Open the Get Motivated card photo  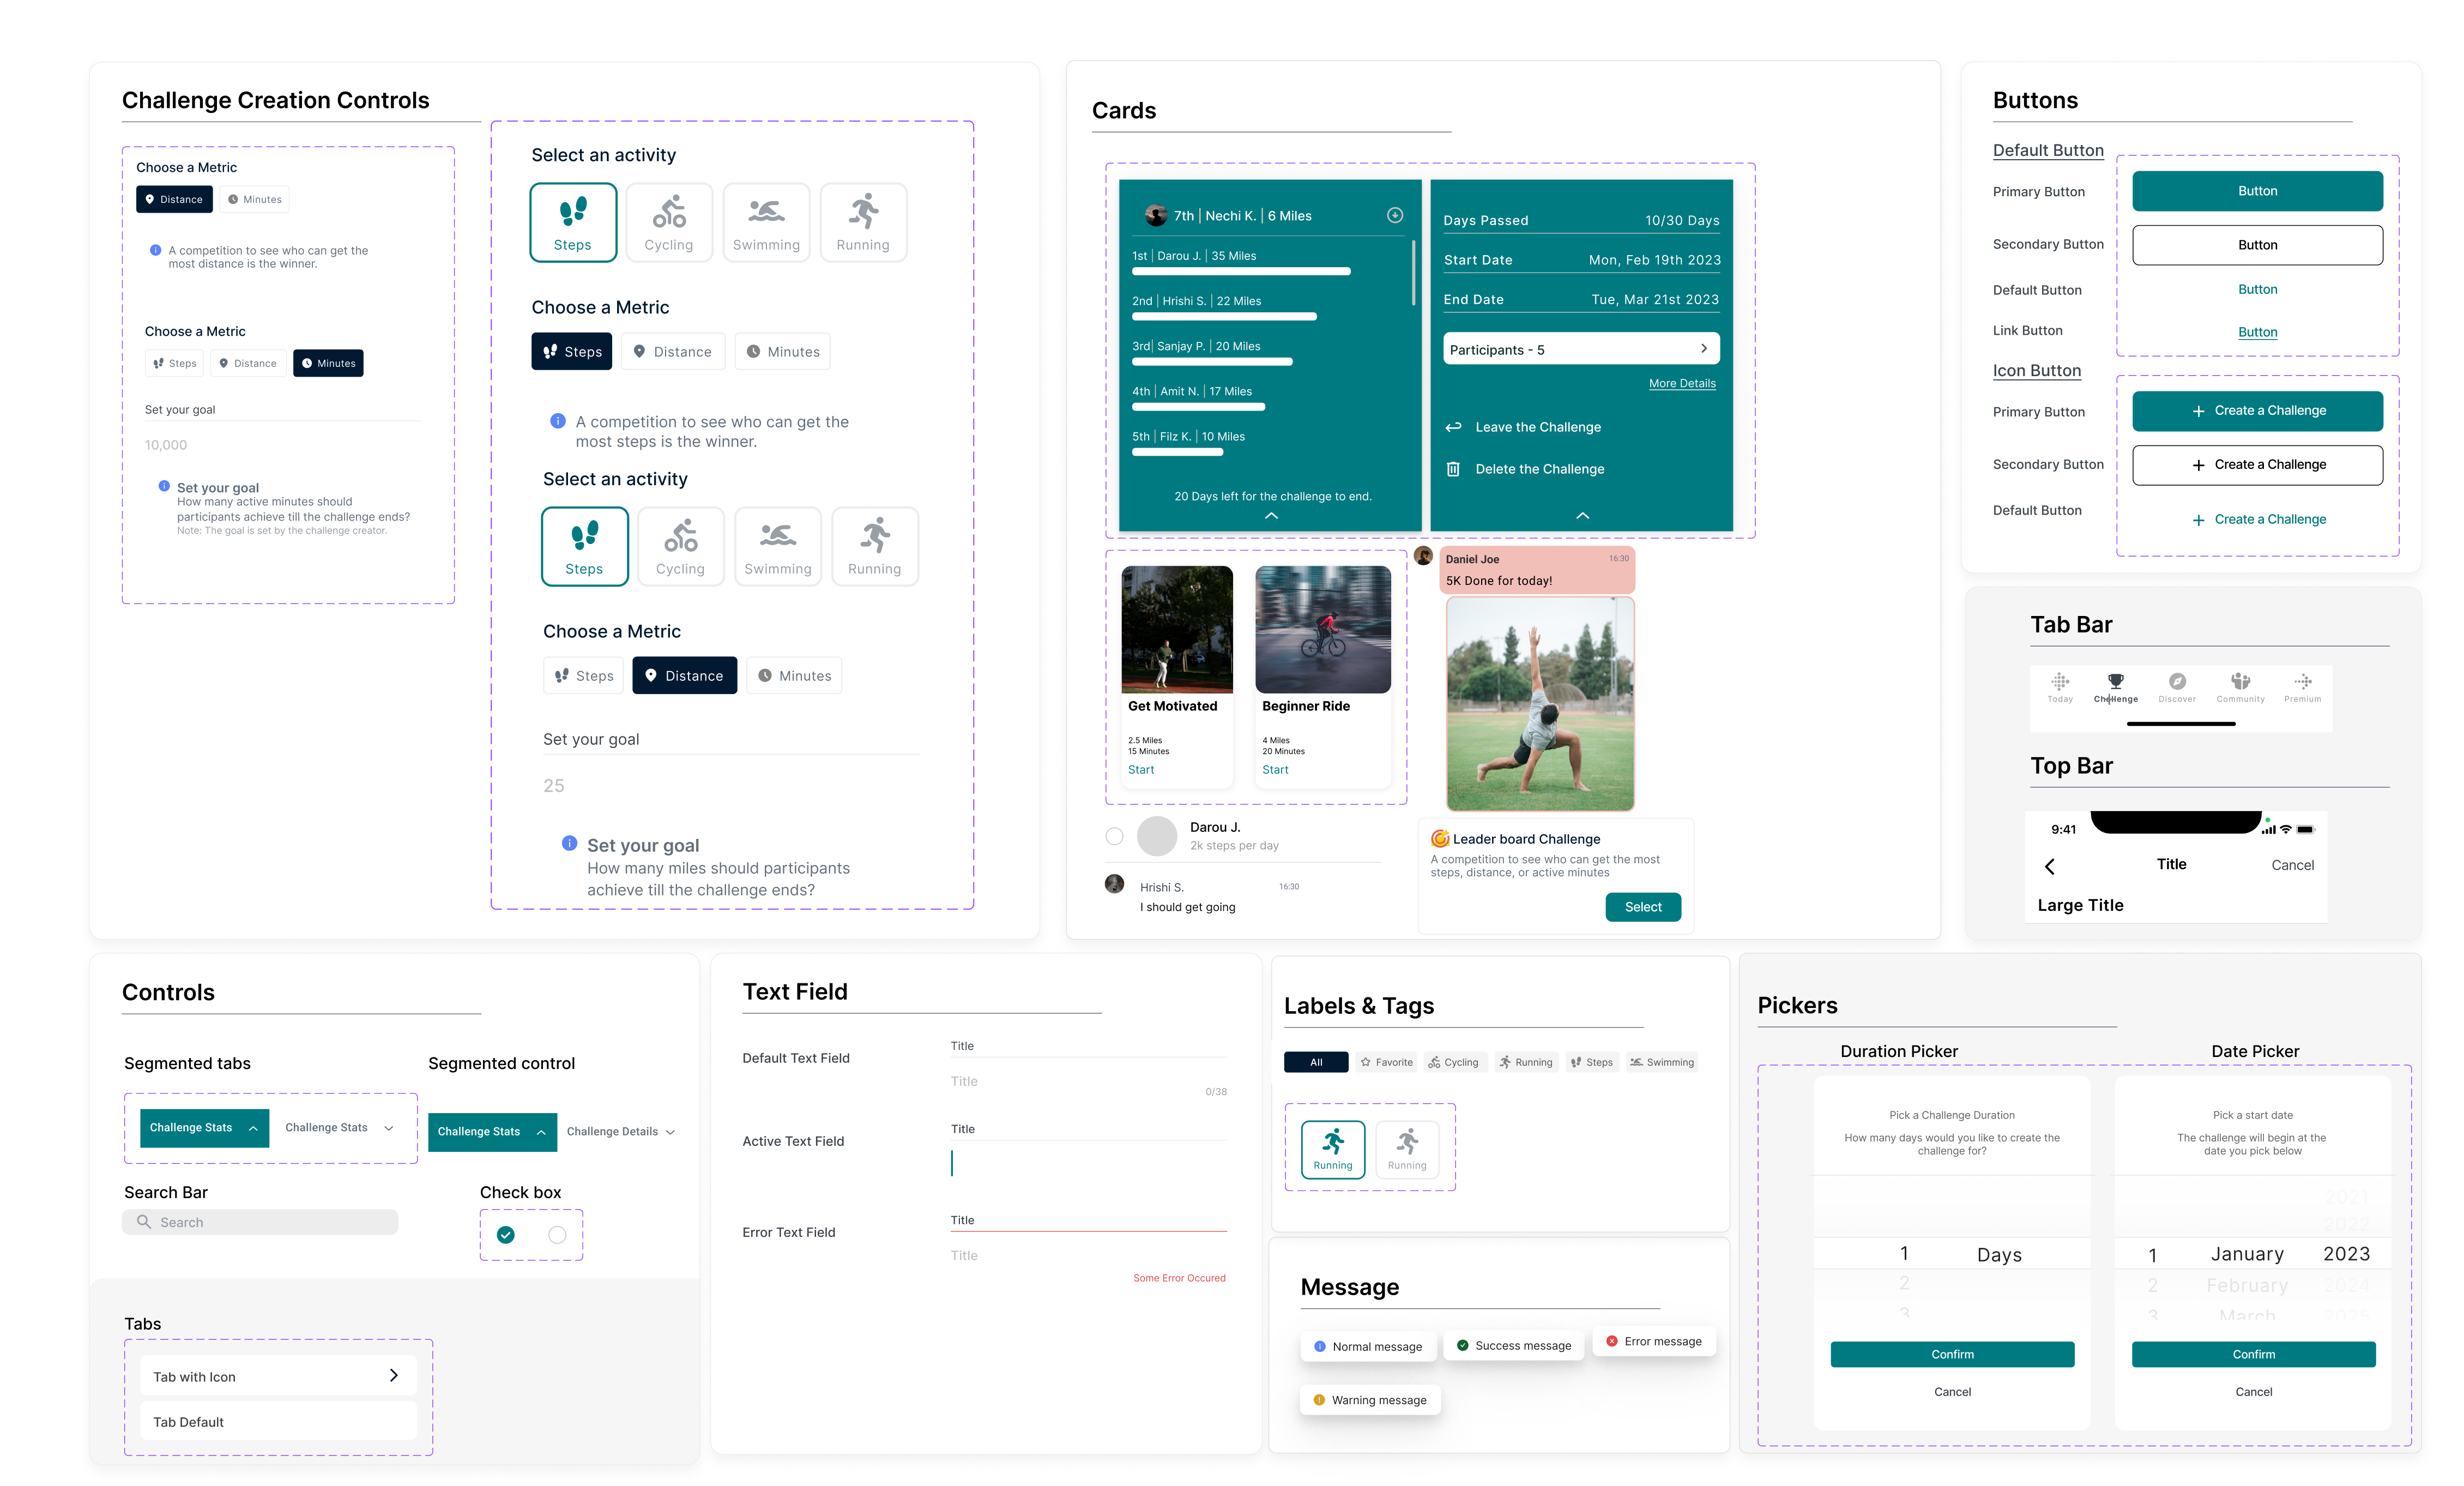click(1177, 629)
